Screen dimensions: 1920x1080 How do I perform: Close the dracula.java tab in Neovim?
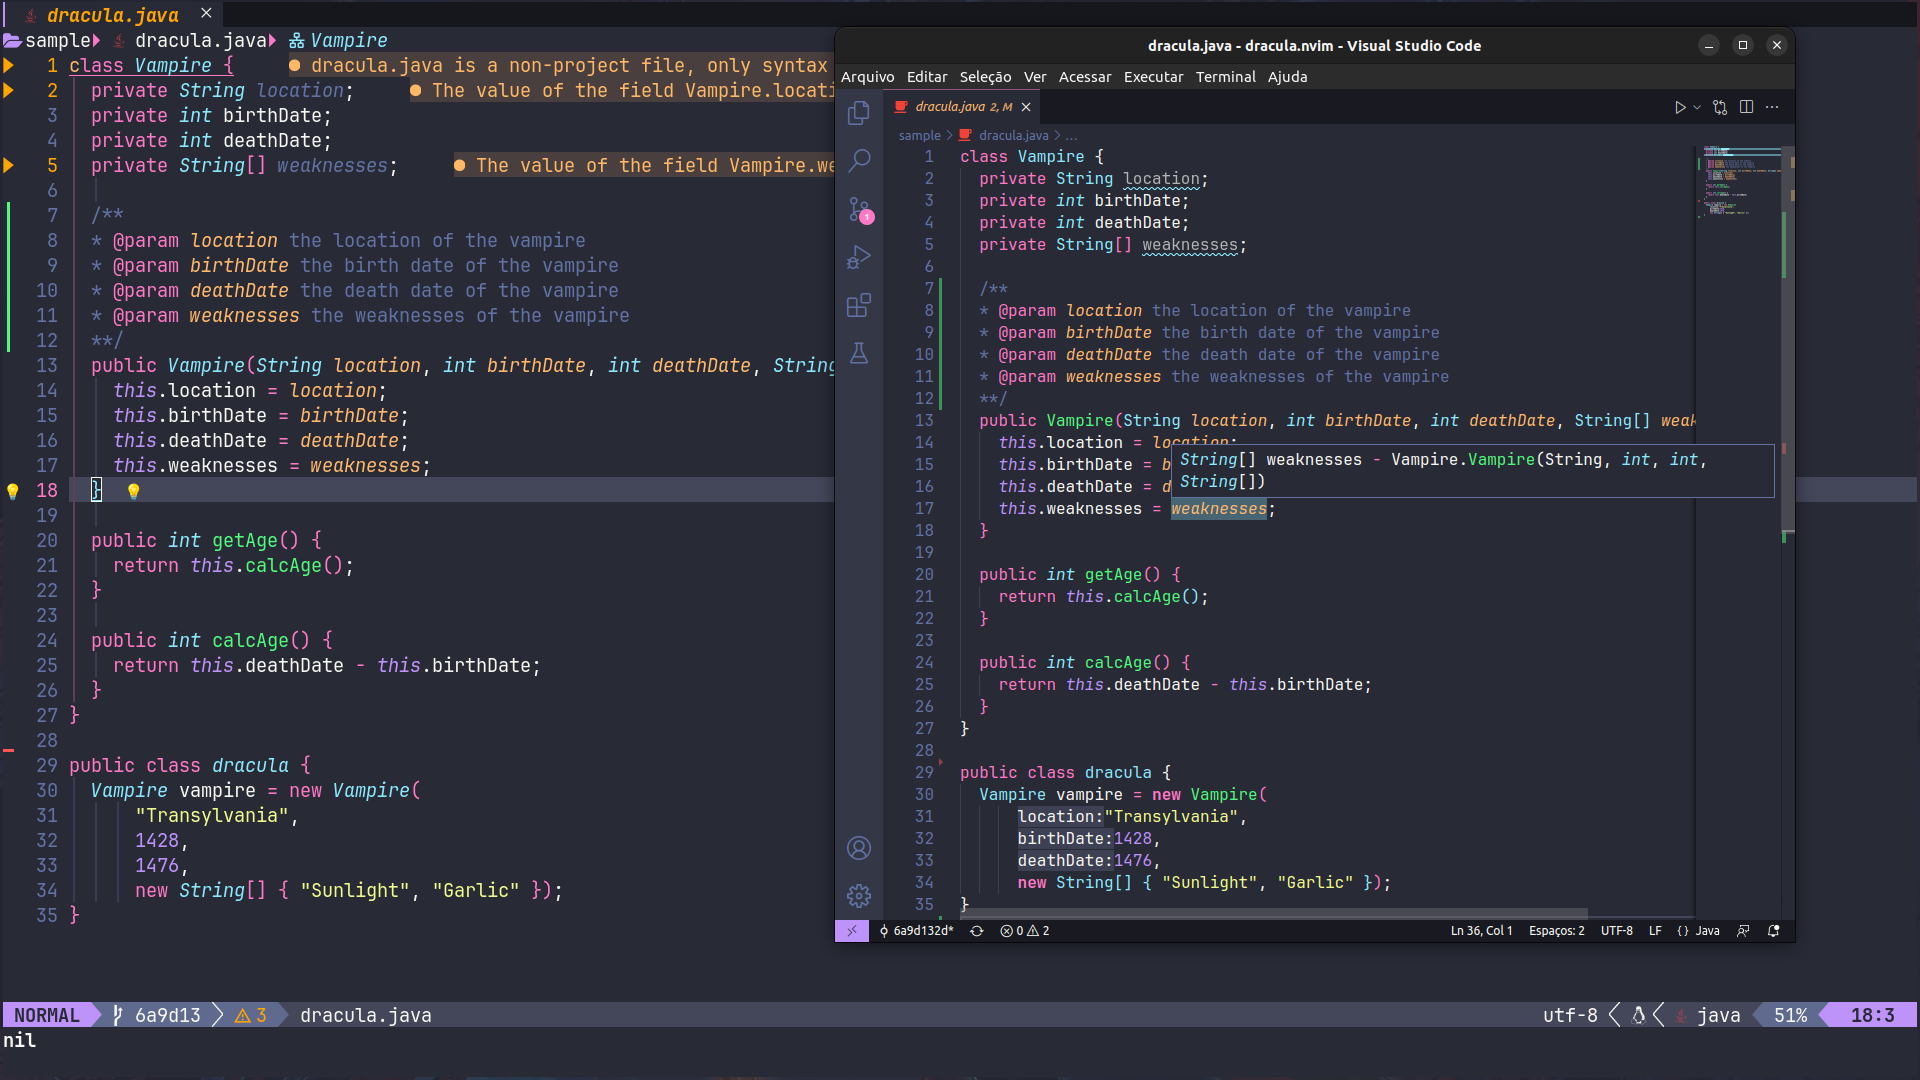click(206, 13)
